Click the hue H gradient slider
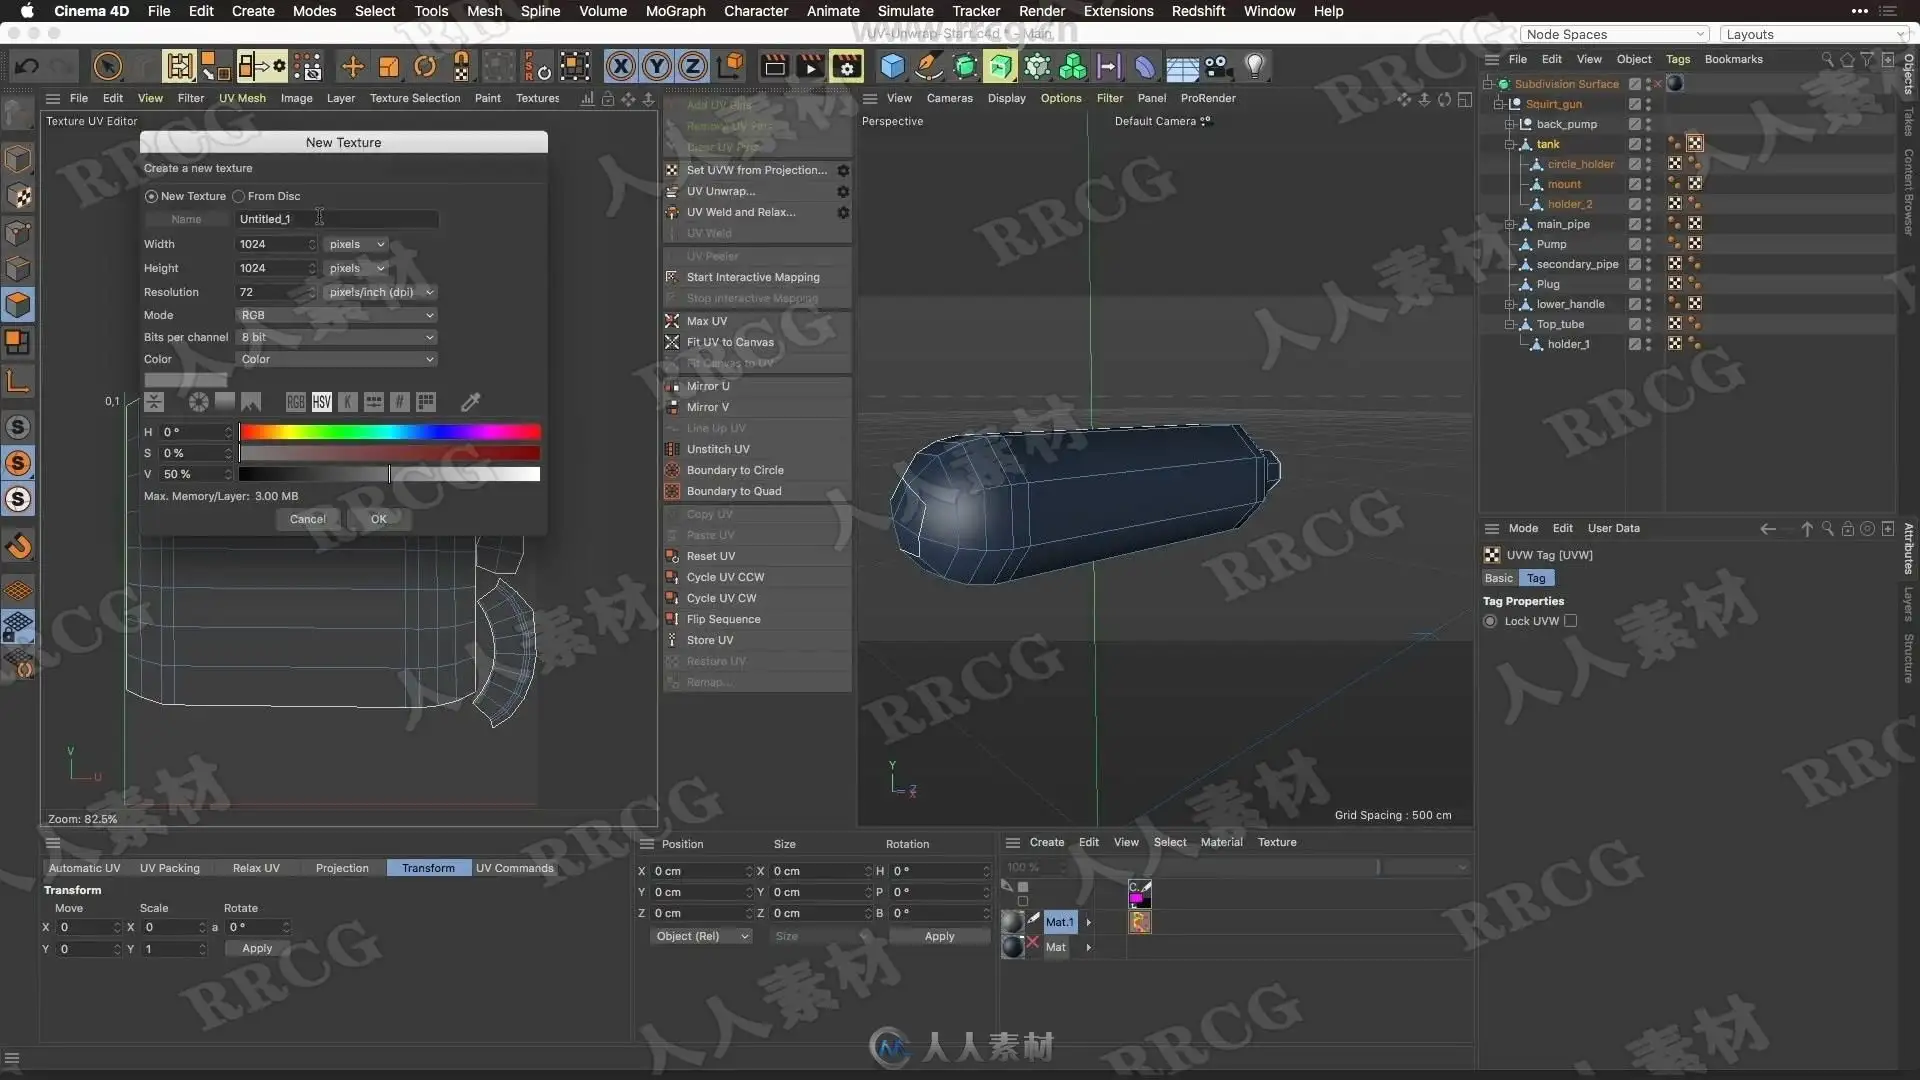This screenshot has height=1080, width=1920. click(x=390, y=432)
